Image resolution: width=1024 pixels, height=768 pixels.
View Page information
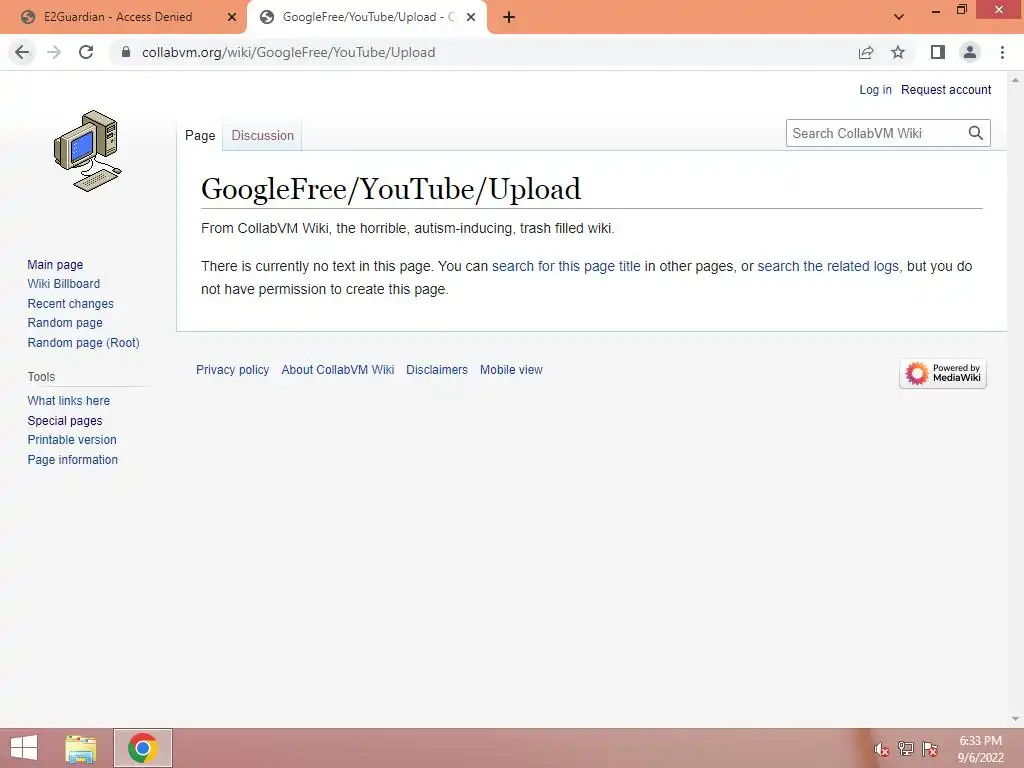coord(72,460)
